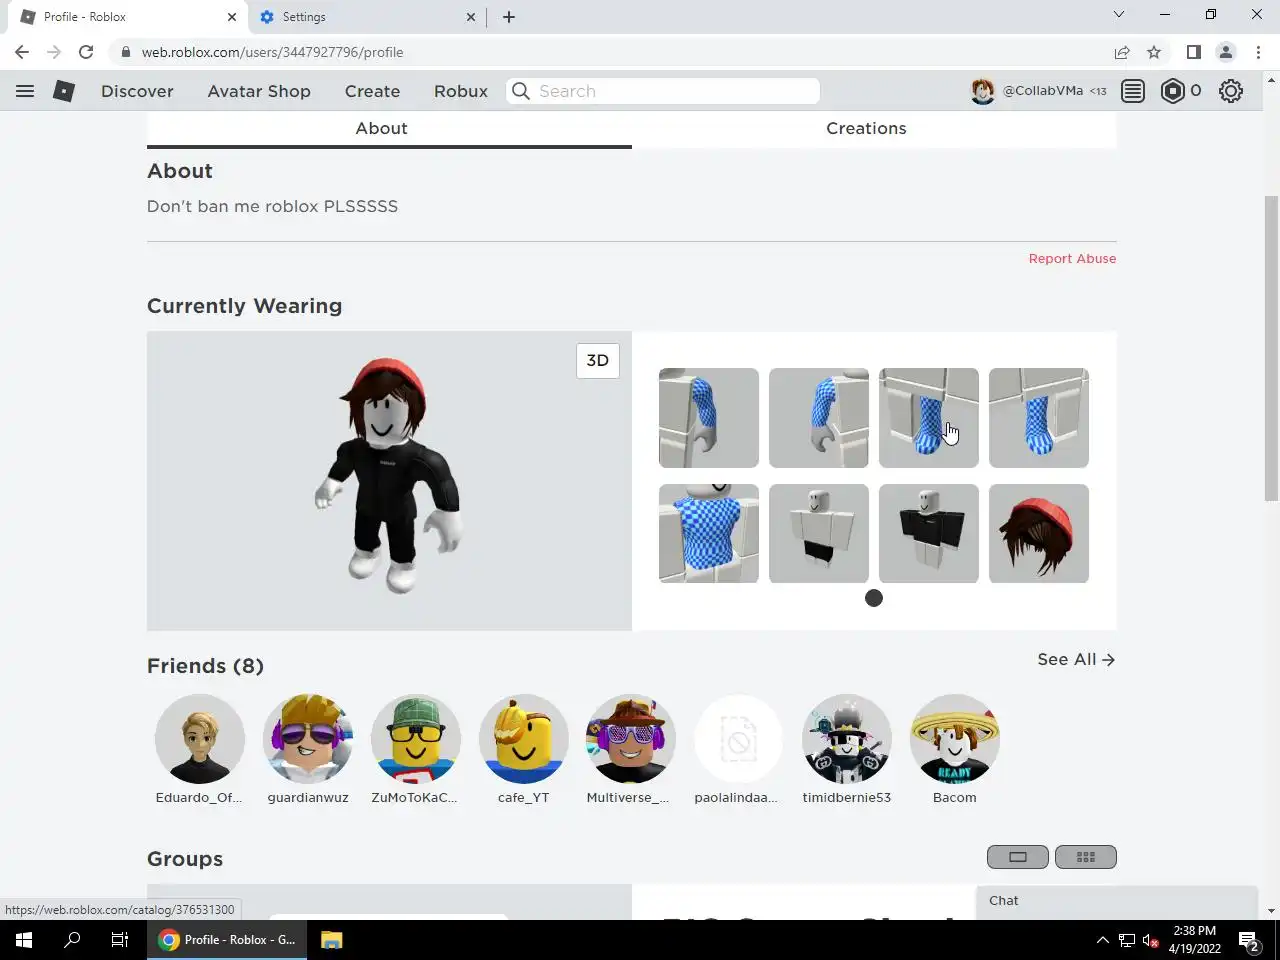
Task: Bookmark this page with the star
Action: [1154, 52]
